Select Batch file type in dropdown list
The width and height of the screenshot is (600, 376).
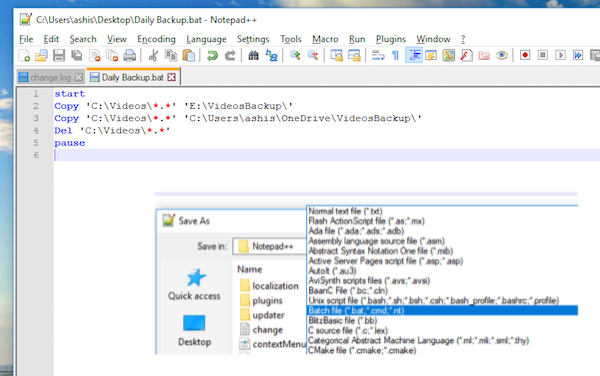click(442, 311)
